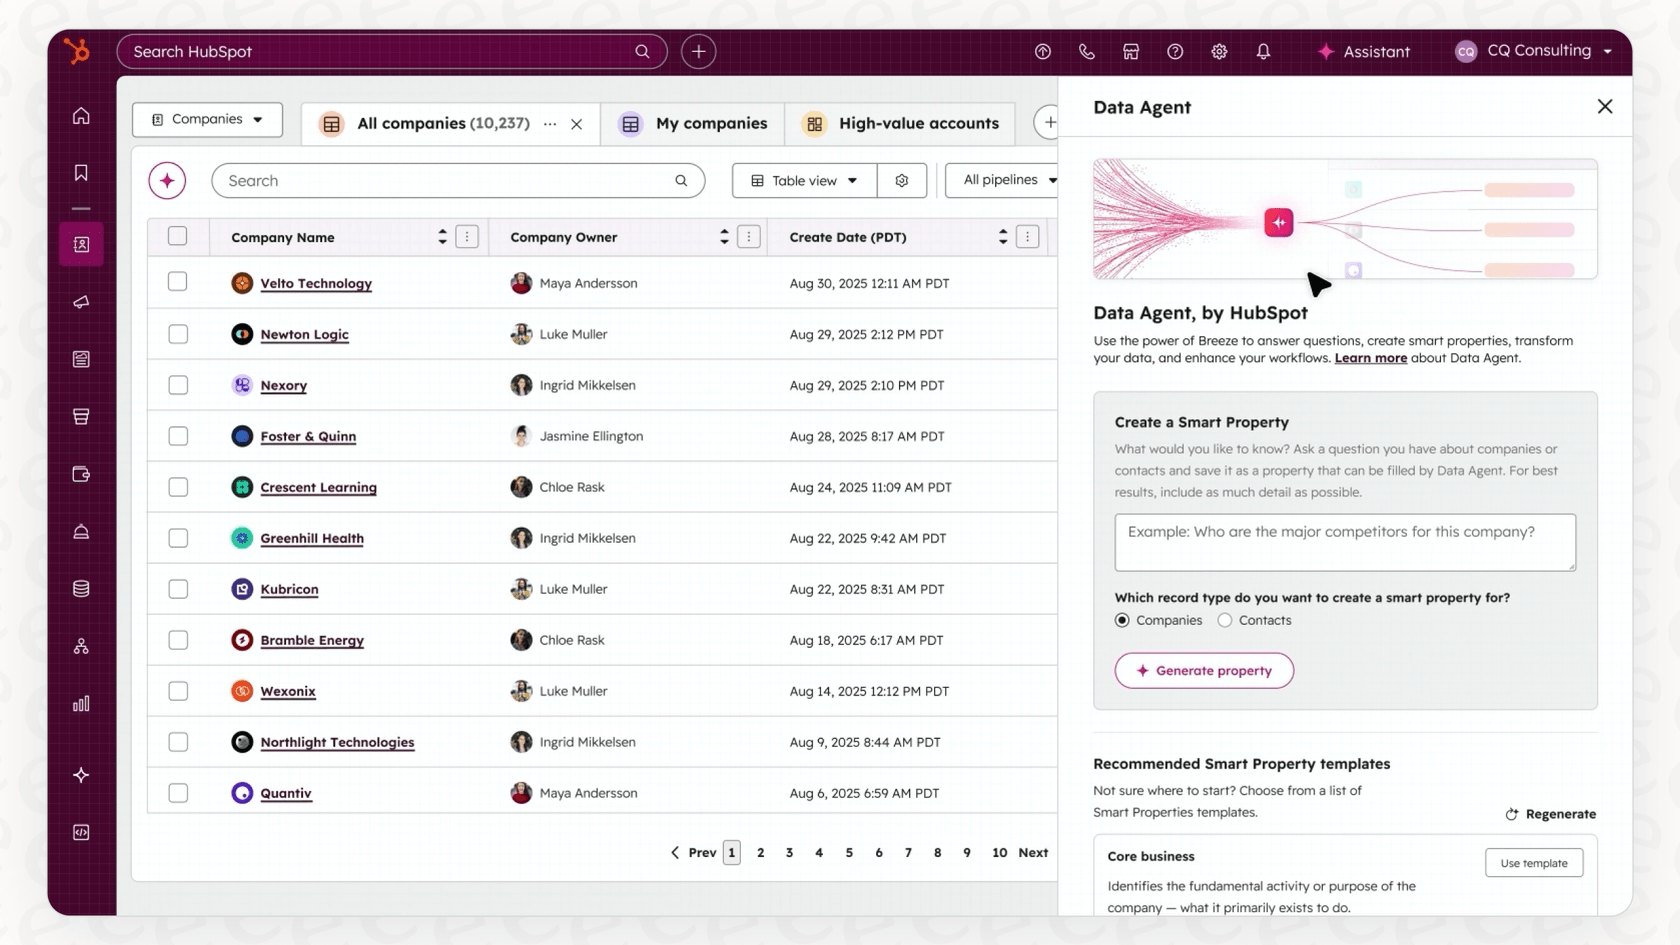Viewport: 1680px width, 945px height.
Task: Check the select-all checkbox in table header
Action: (178, 236)
